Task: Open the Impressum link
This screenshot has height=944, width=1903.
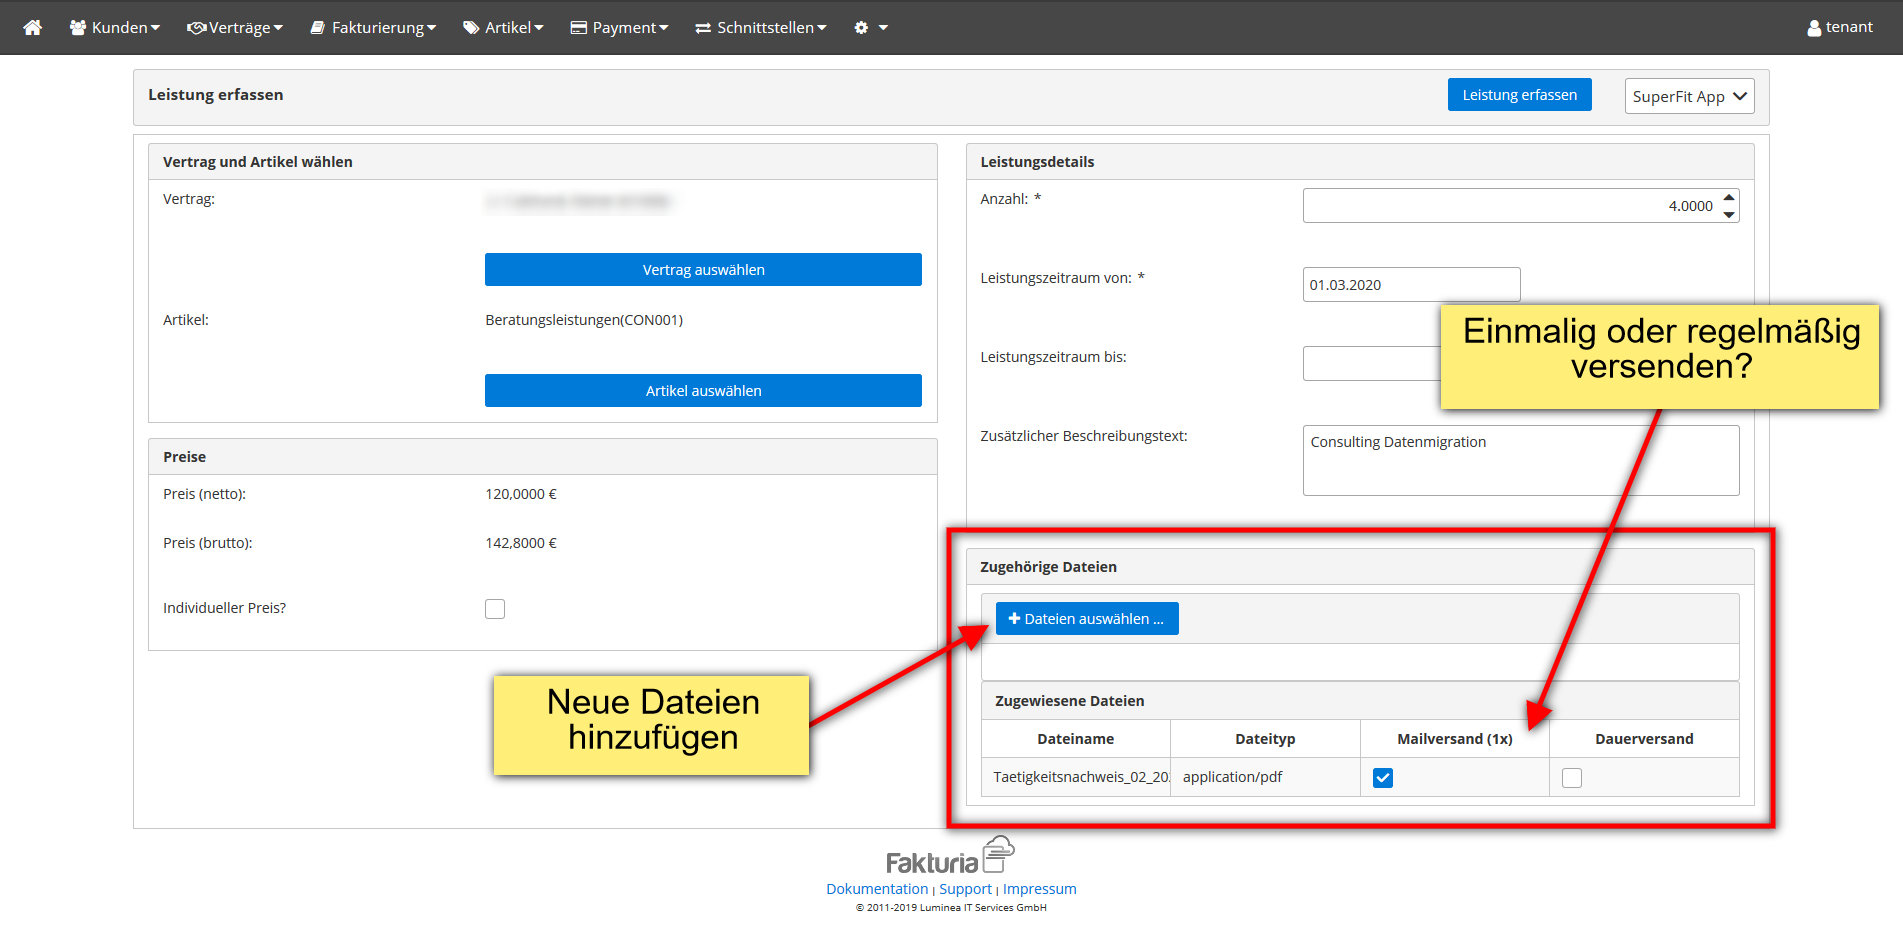Action: pos(1040,889)
